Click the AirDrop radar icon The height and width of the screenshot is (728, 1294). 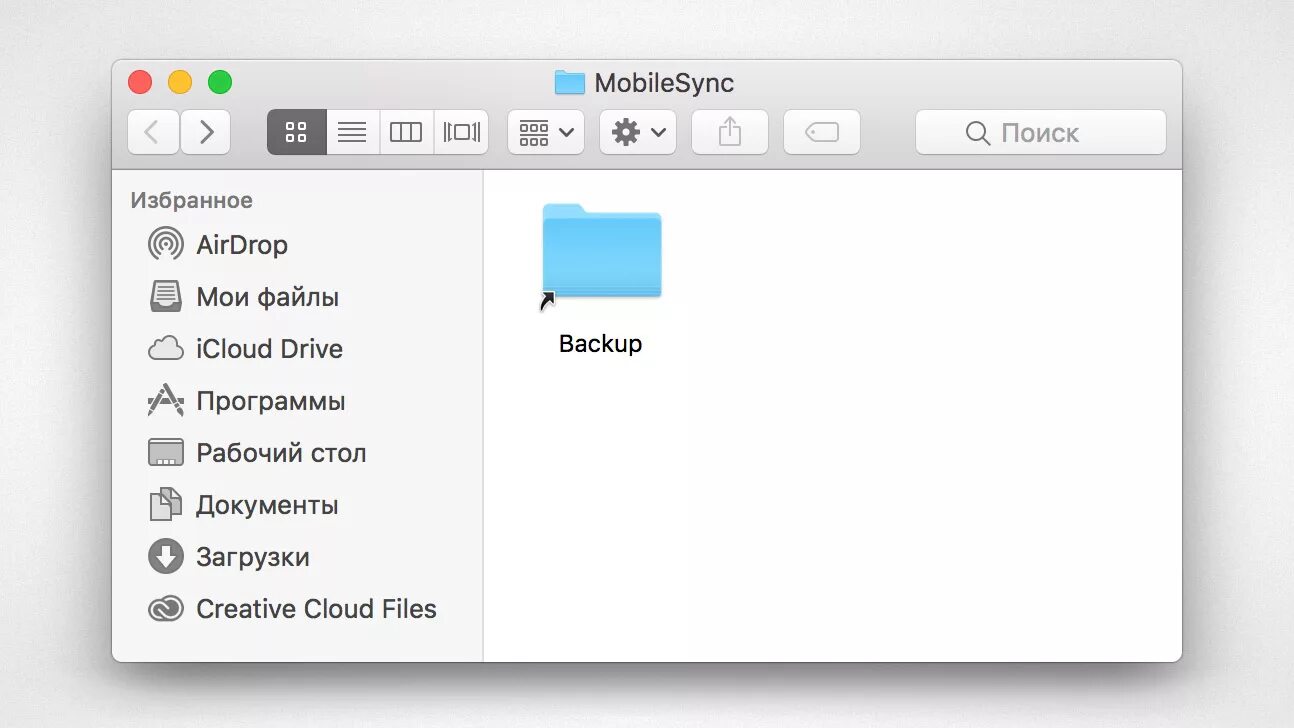(166, 245)
